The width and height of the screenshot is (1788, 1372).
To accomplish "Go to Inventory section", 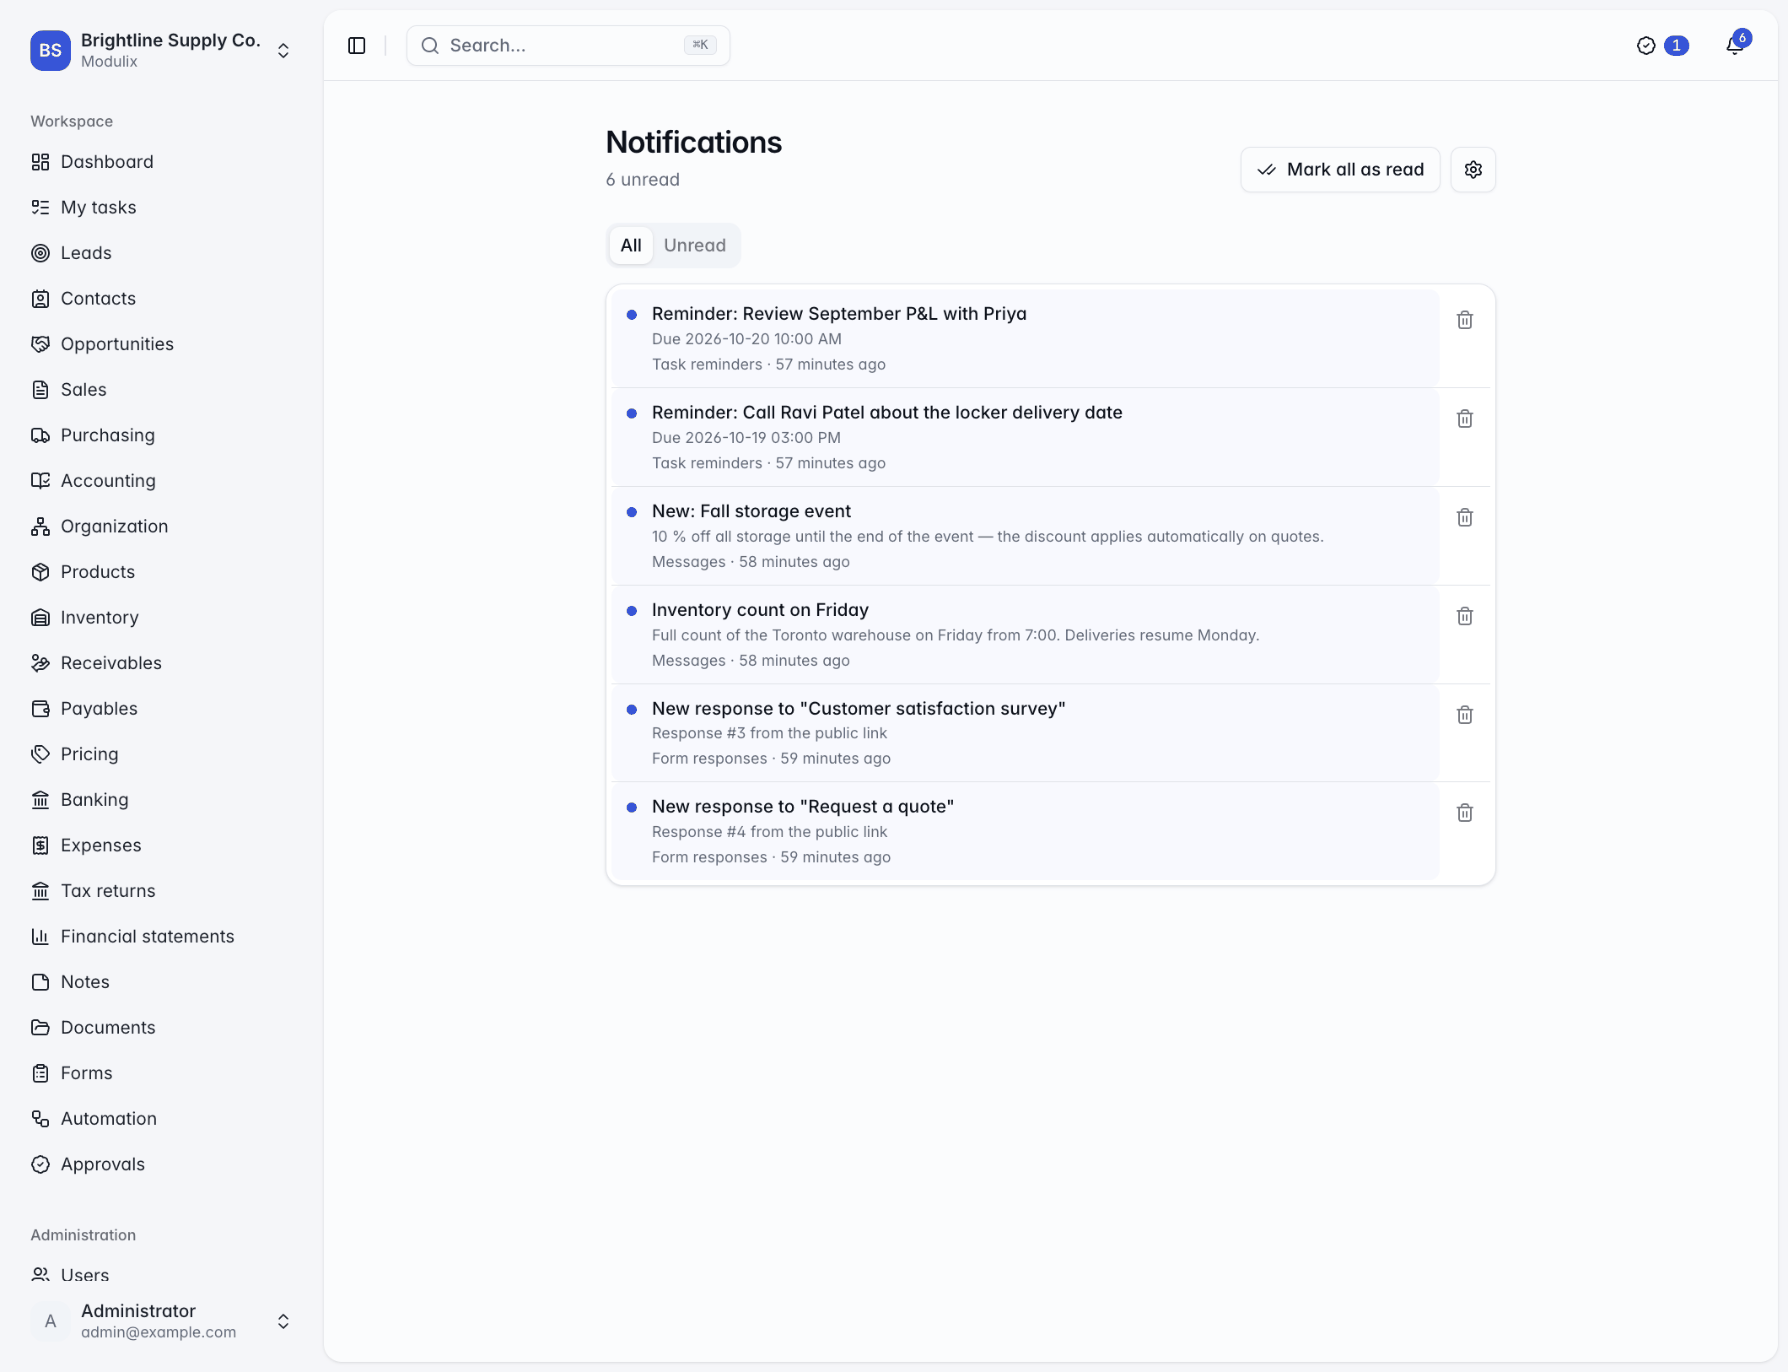I will (160, 617).
